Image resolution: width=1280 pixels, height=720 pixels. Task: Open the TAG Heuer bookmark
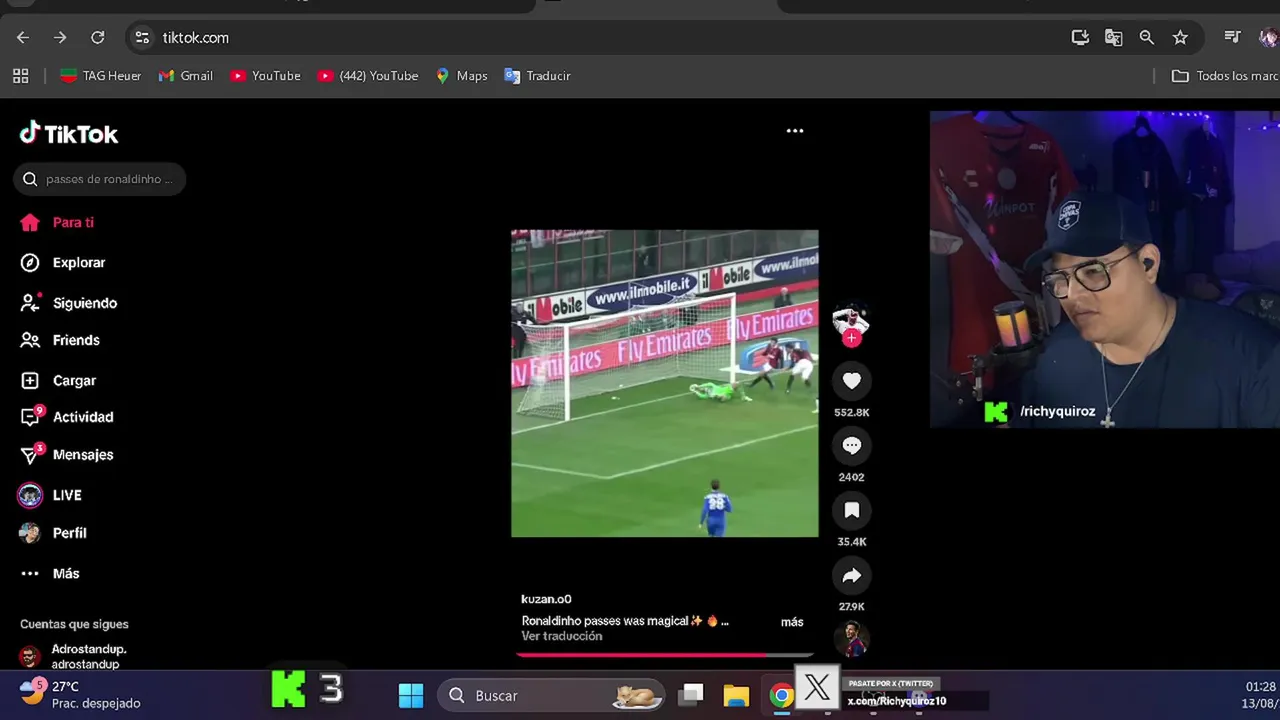[x=100, y=76]
